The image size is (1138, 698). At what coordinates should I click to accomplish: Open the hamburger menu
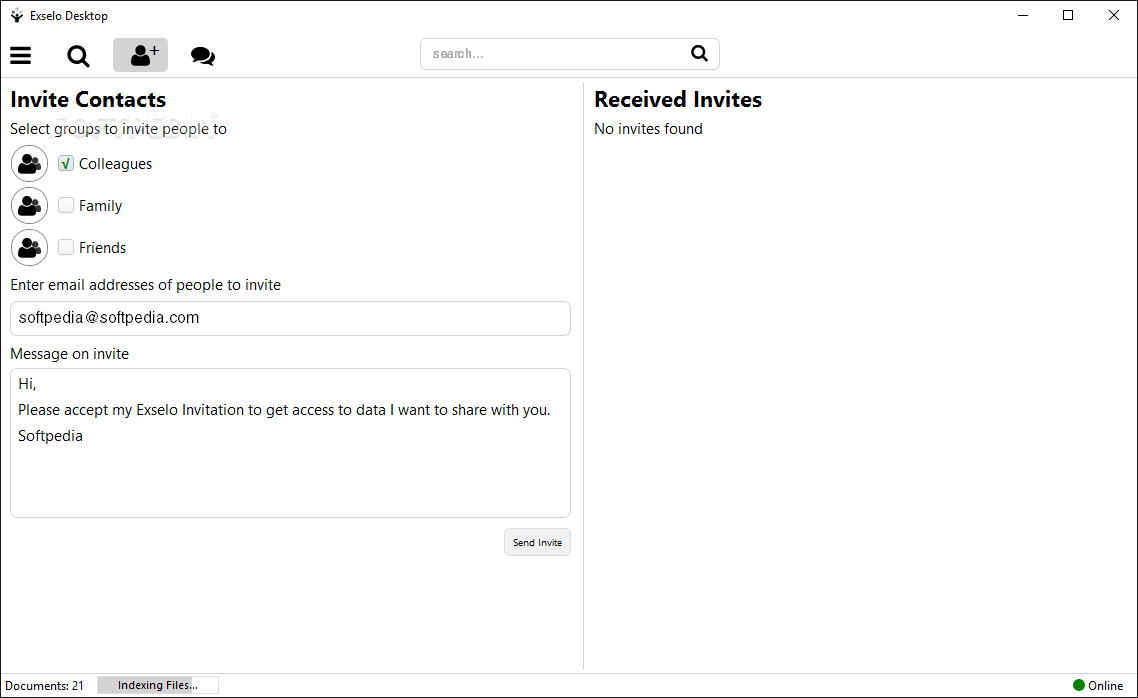click(x=20, y=55)
